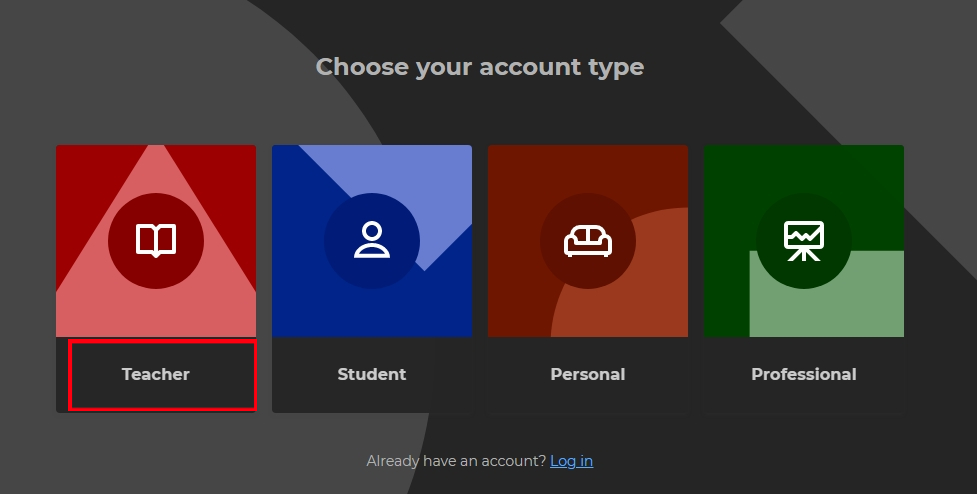Select the Professional account type label
The width and height of the screenshot is (977, 494).
pos(804,374)
